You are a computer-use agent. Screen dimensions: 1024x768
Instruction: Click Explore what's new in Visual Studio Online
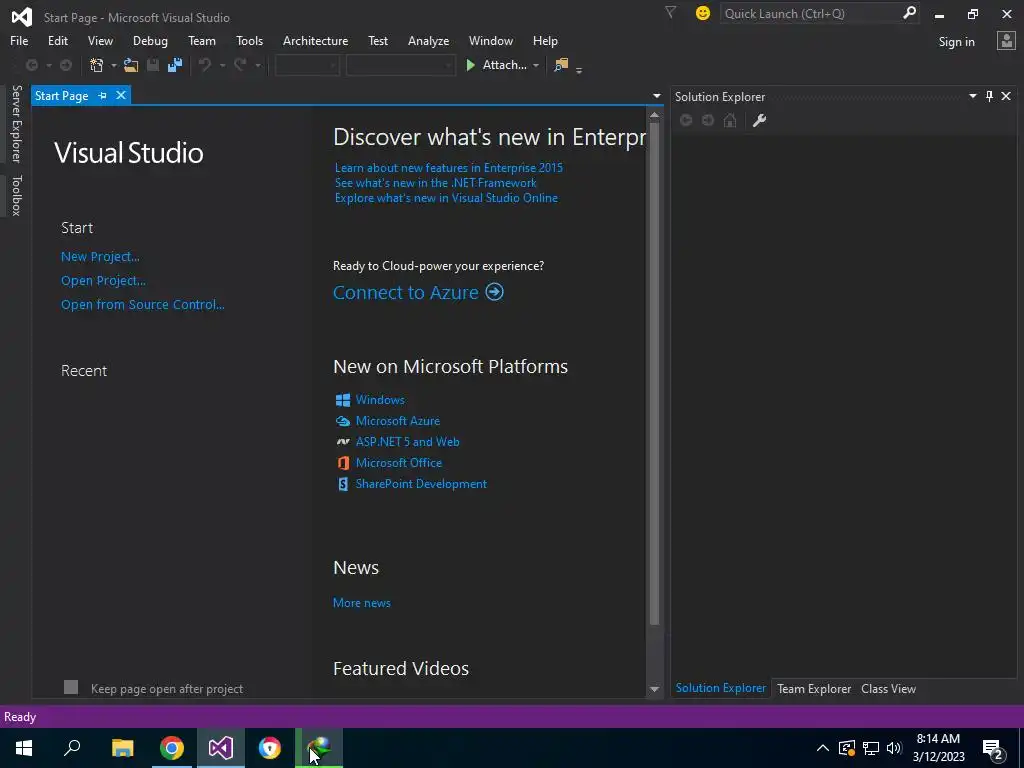(446, 198)
